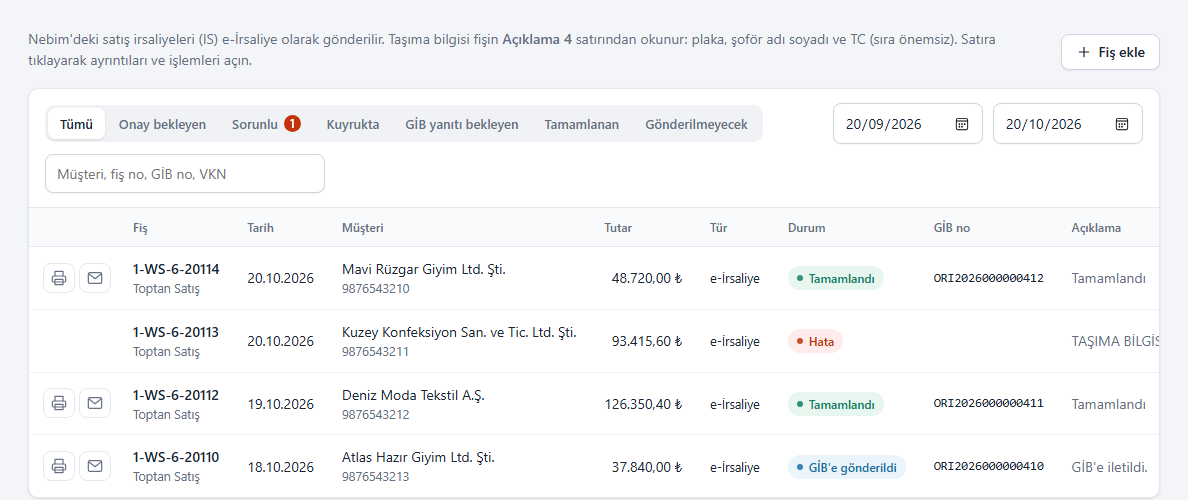Open row for receipt 1-WS-6-20113

coord(593,341)
